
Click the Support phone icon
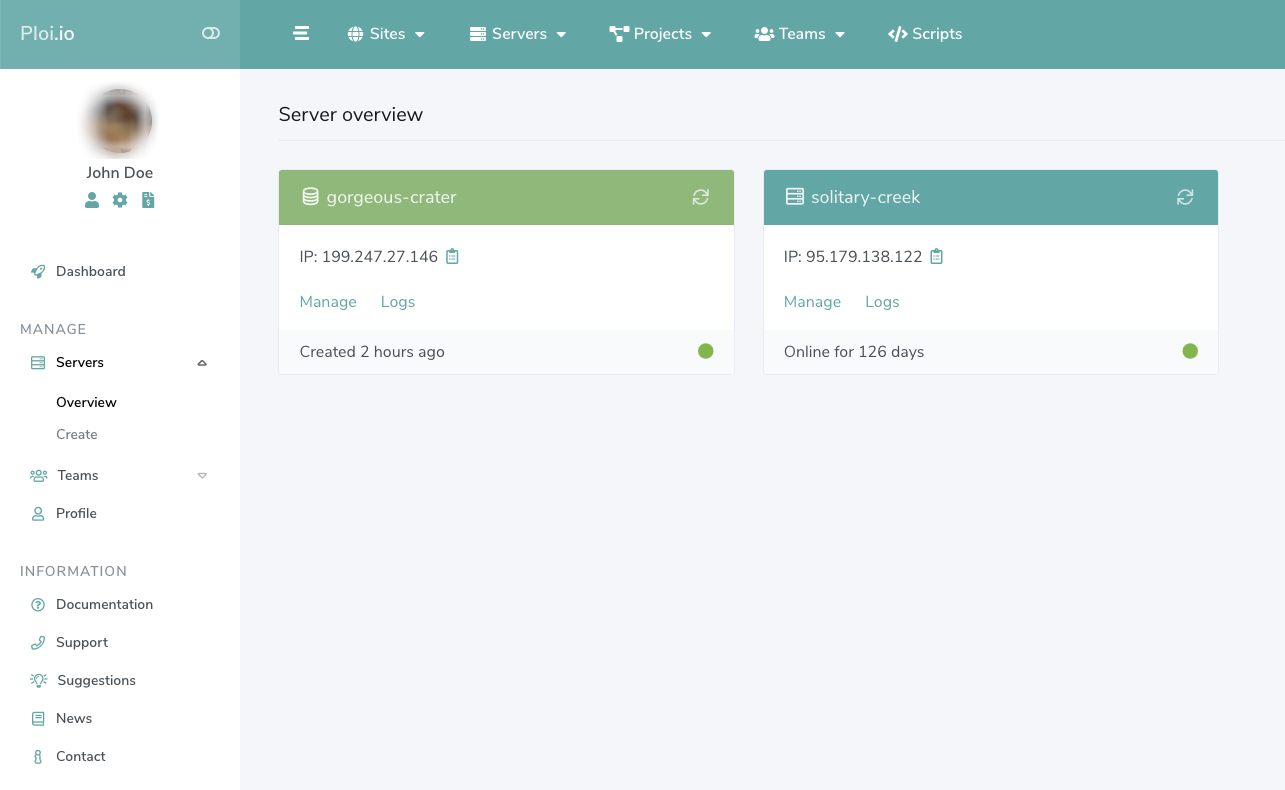(38, 642)
